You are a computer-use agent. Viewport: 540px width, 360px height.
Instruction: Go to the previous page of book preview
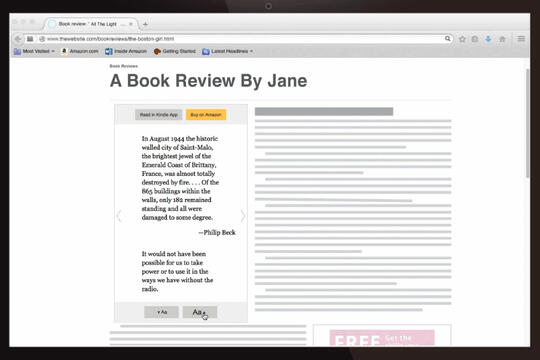pos(119,216)
